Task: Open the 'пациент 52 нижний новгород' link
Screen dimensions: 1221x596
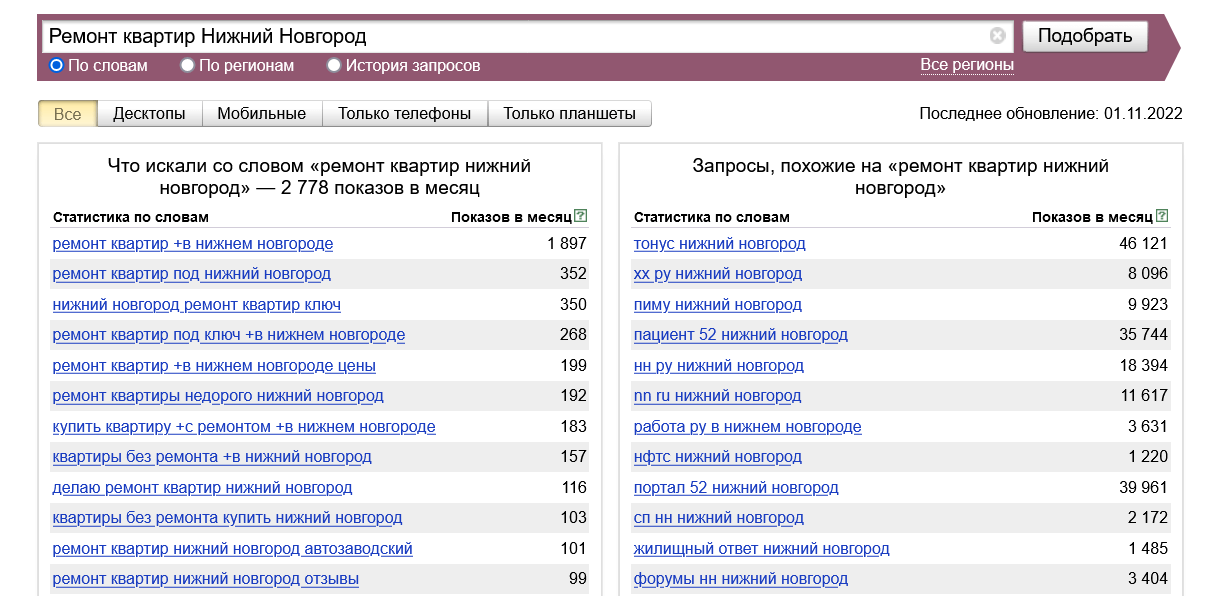Action: click(740, 335)
